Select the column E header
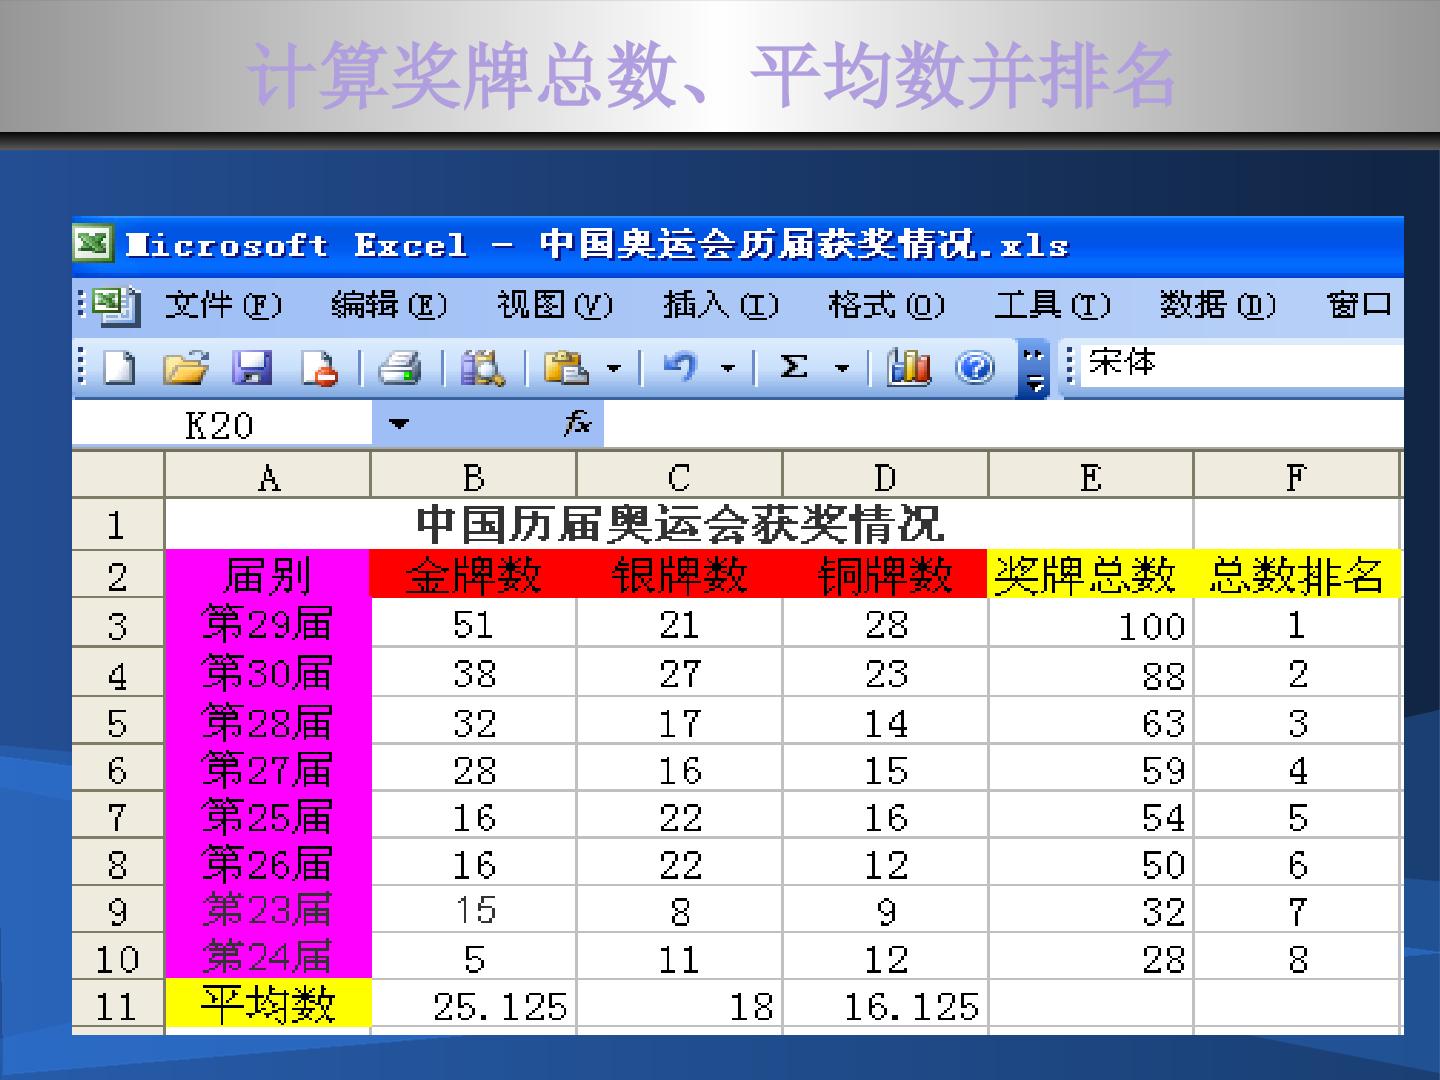 click(1090, 476)
